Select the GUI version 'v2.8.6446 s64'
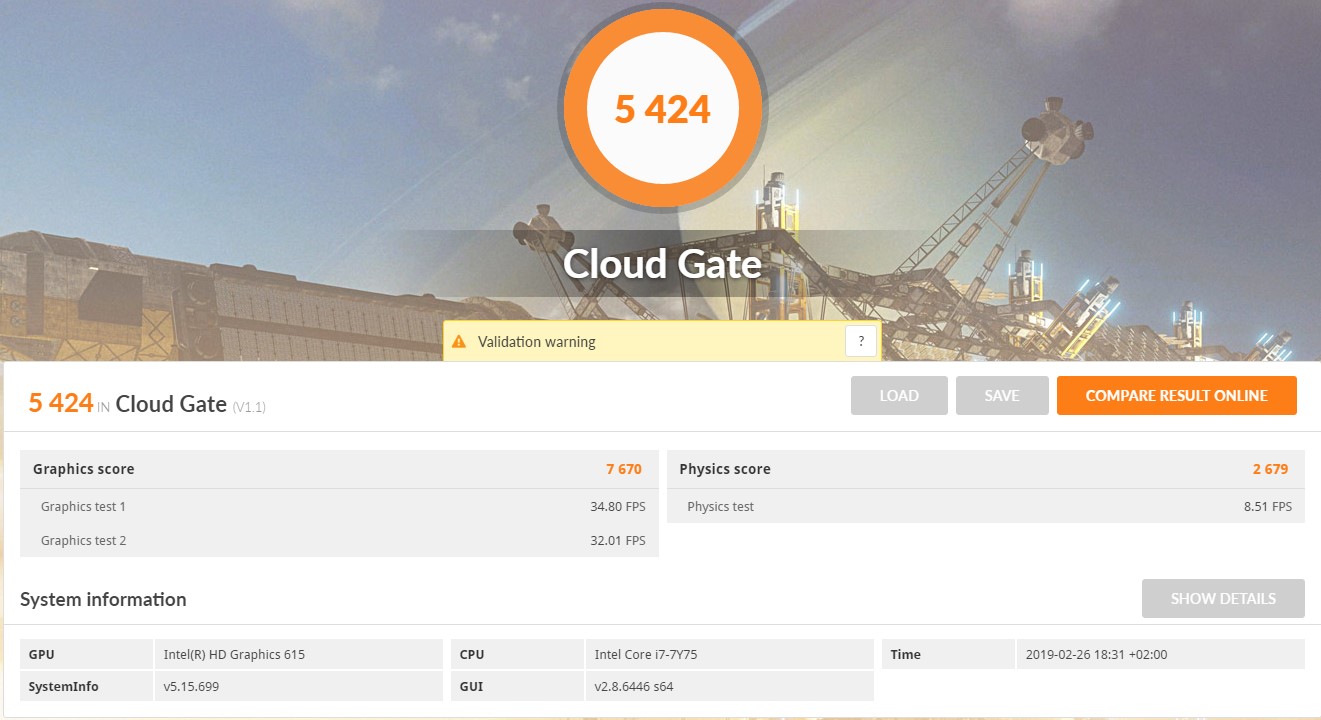Viewport: 1321px width, 720px height. click(x=636, y=687)
